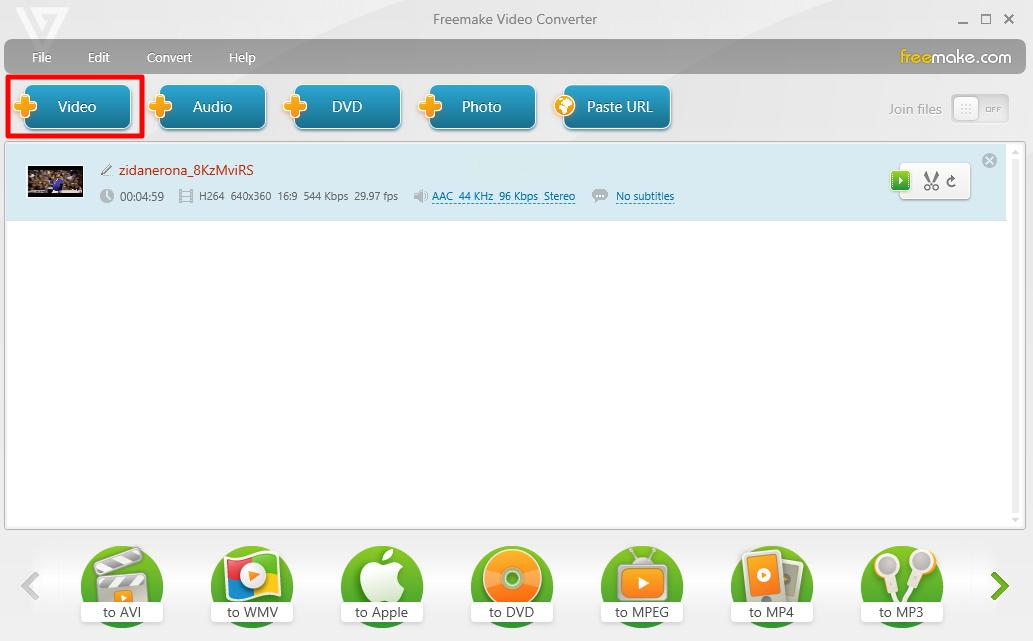This screenshot has width=1033, height=641.
Task: Rotate the video with the arrow icon
Action: coord(951,181)
